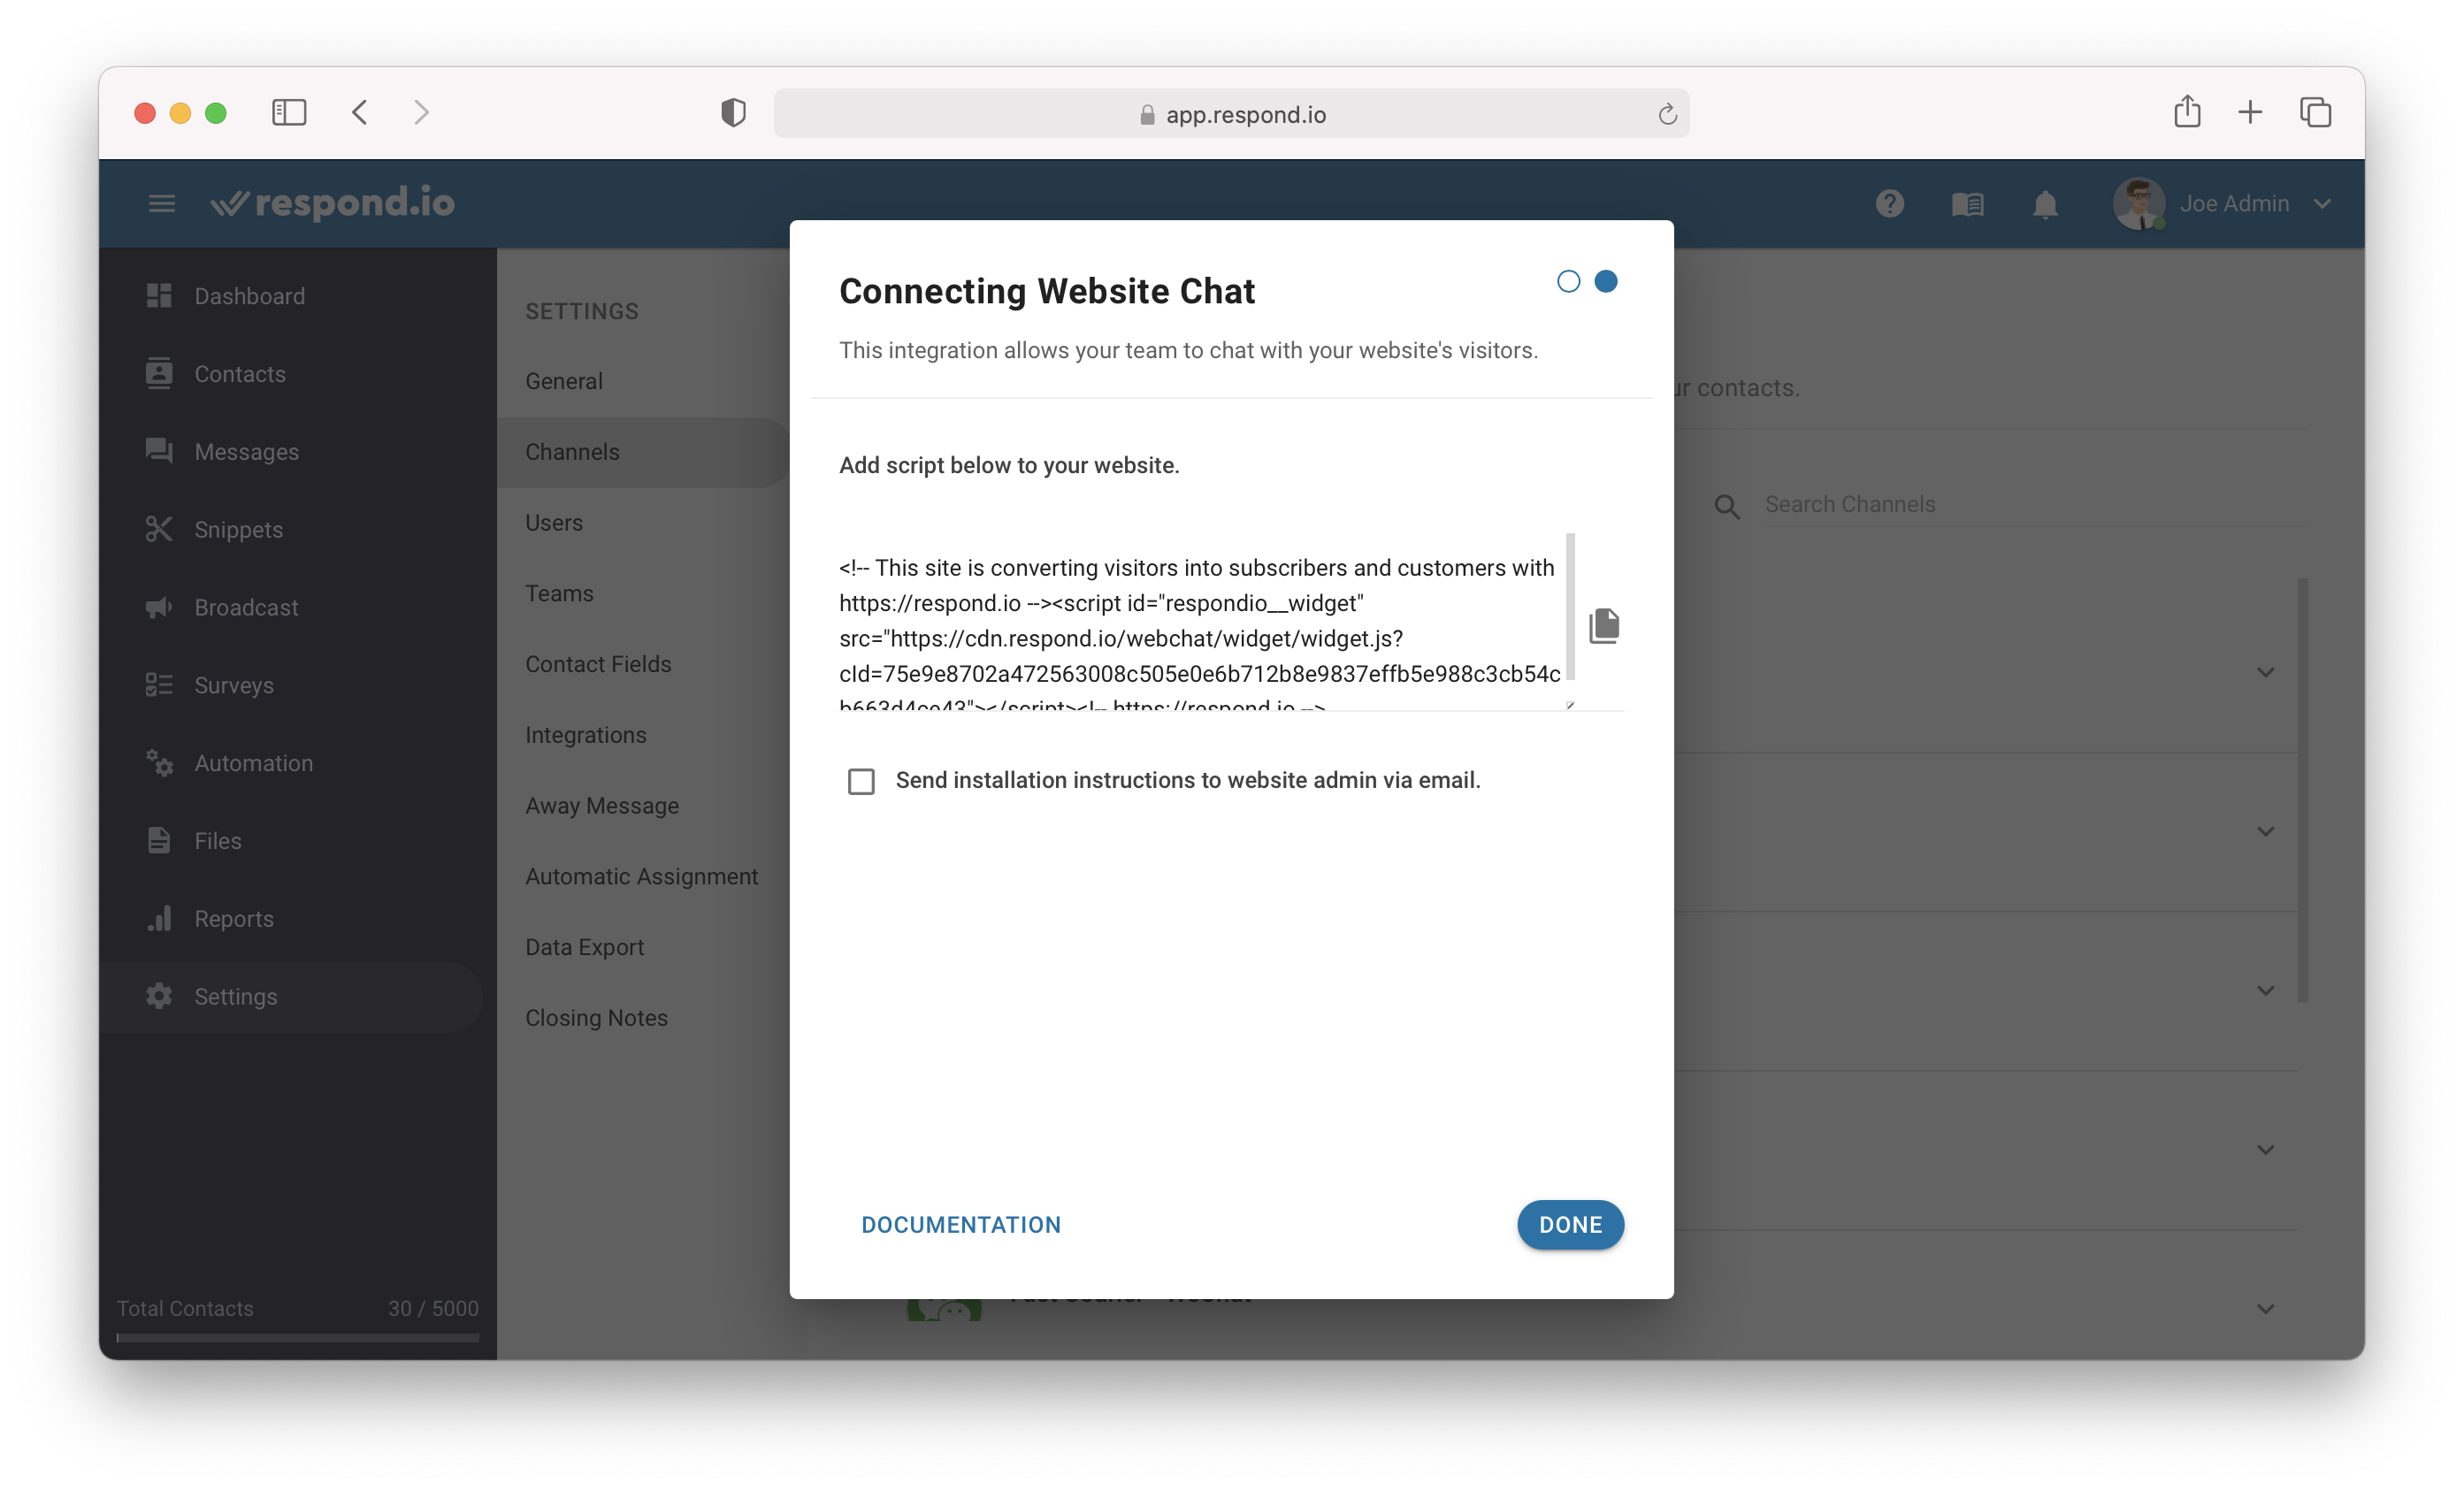Click the help question mark icon
This screenshot has width=2464, height=1491.
click(1894, 203)
